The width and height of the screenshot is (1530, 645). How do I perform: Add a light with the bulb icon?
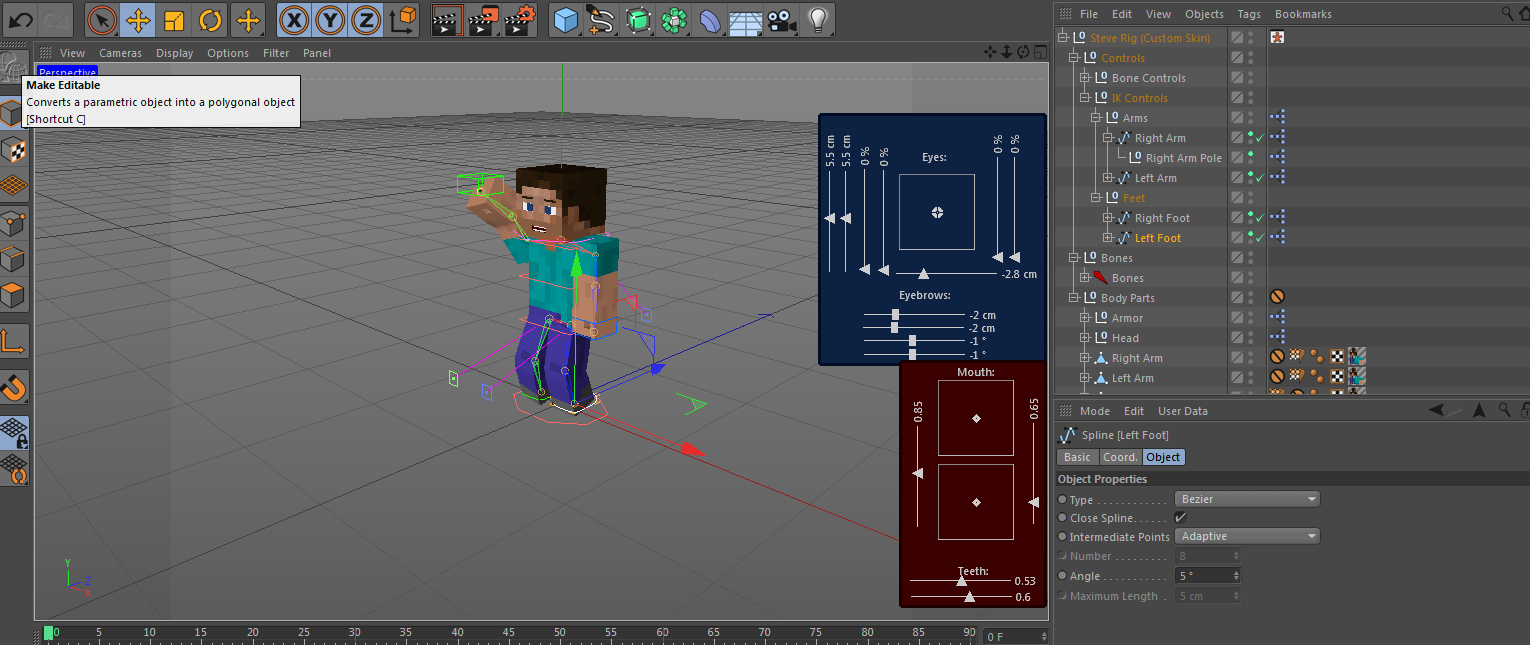click(818, 19)
